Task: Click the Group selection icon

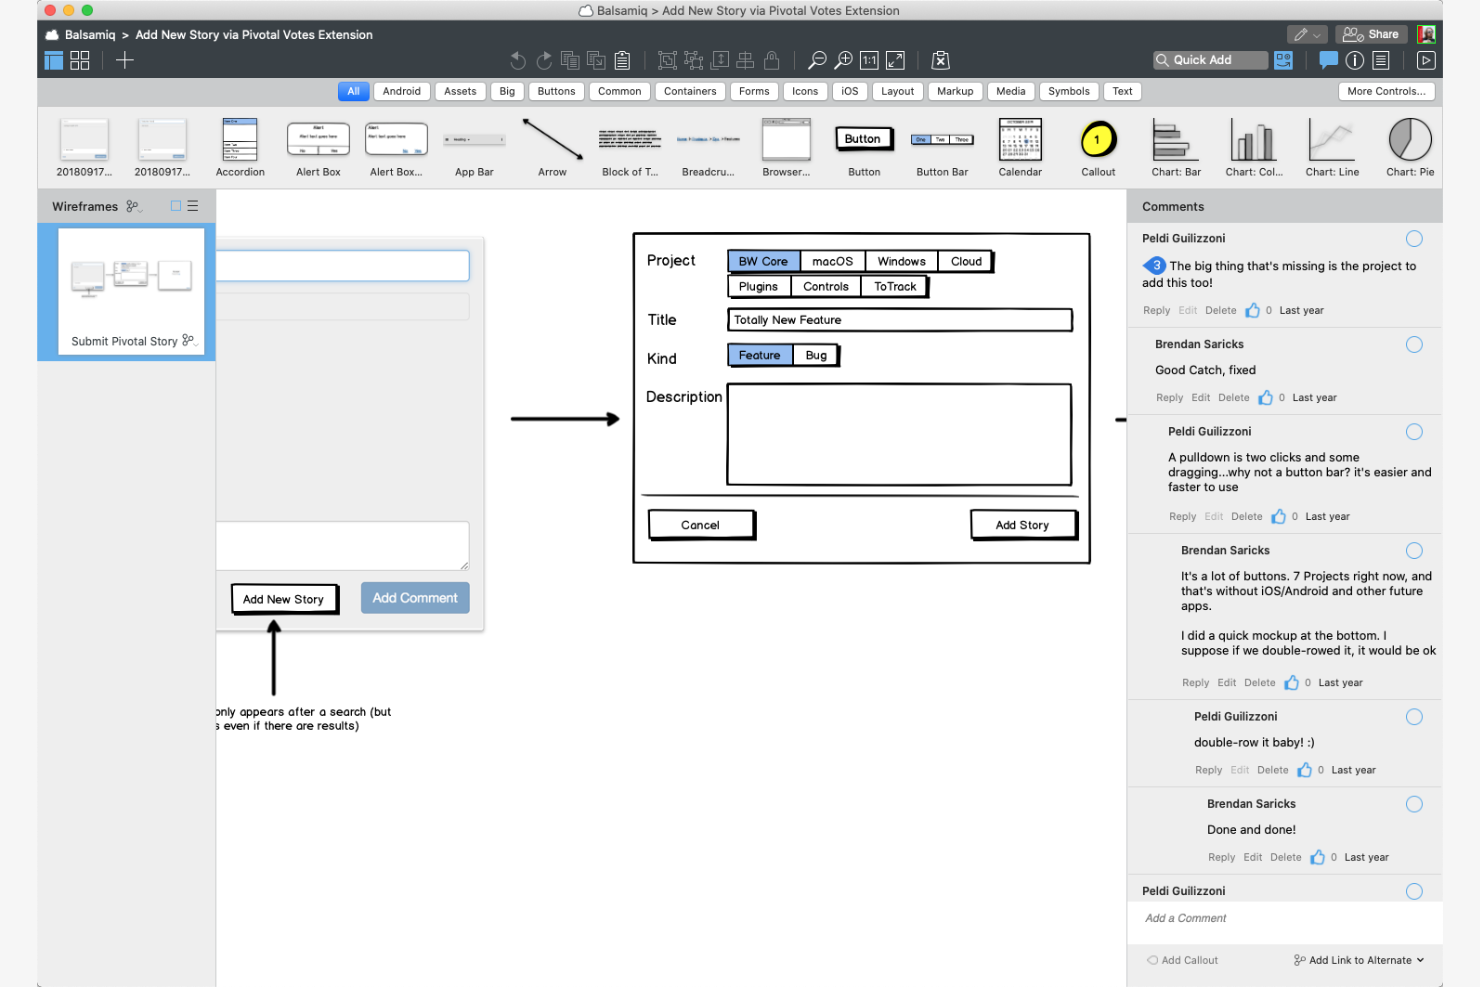Action: coord(667,61)
